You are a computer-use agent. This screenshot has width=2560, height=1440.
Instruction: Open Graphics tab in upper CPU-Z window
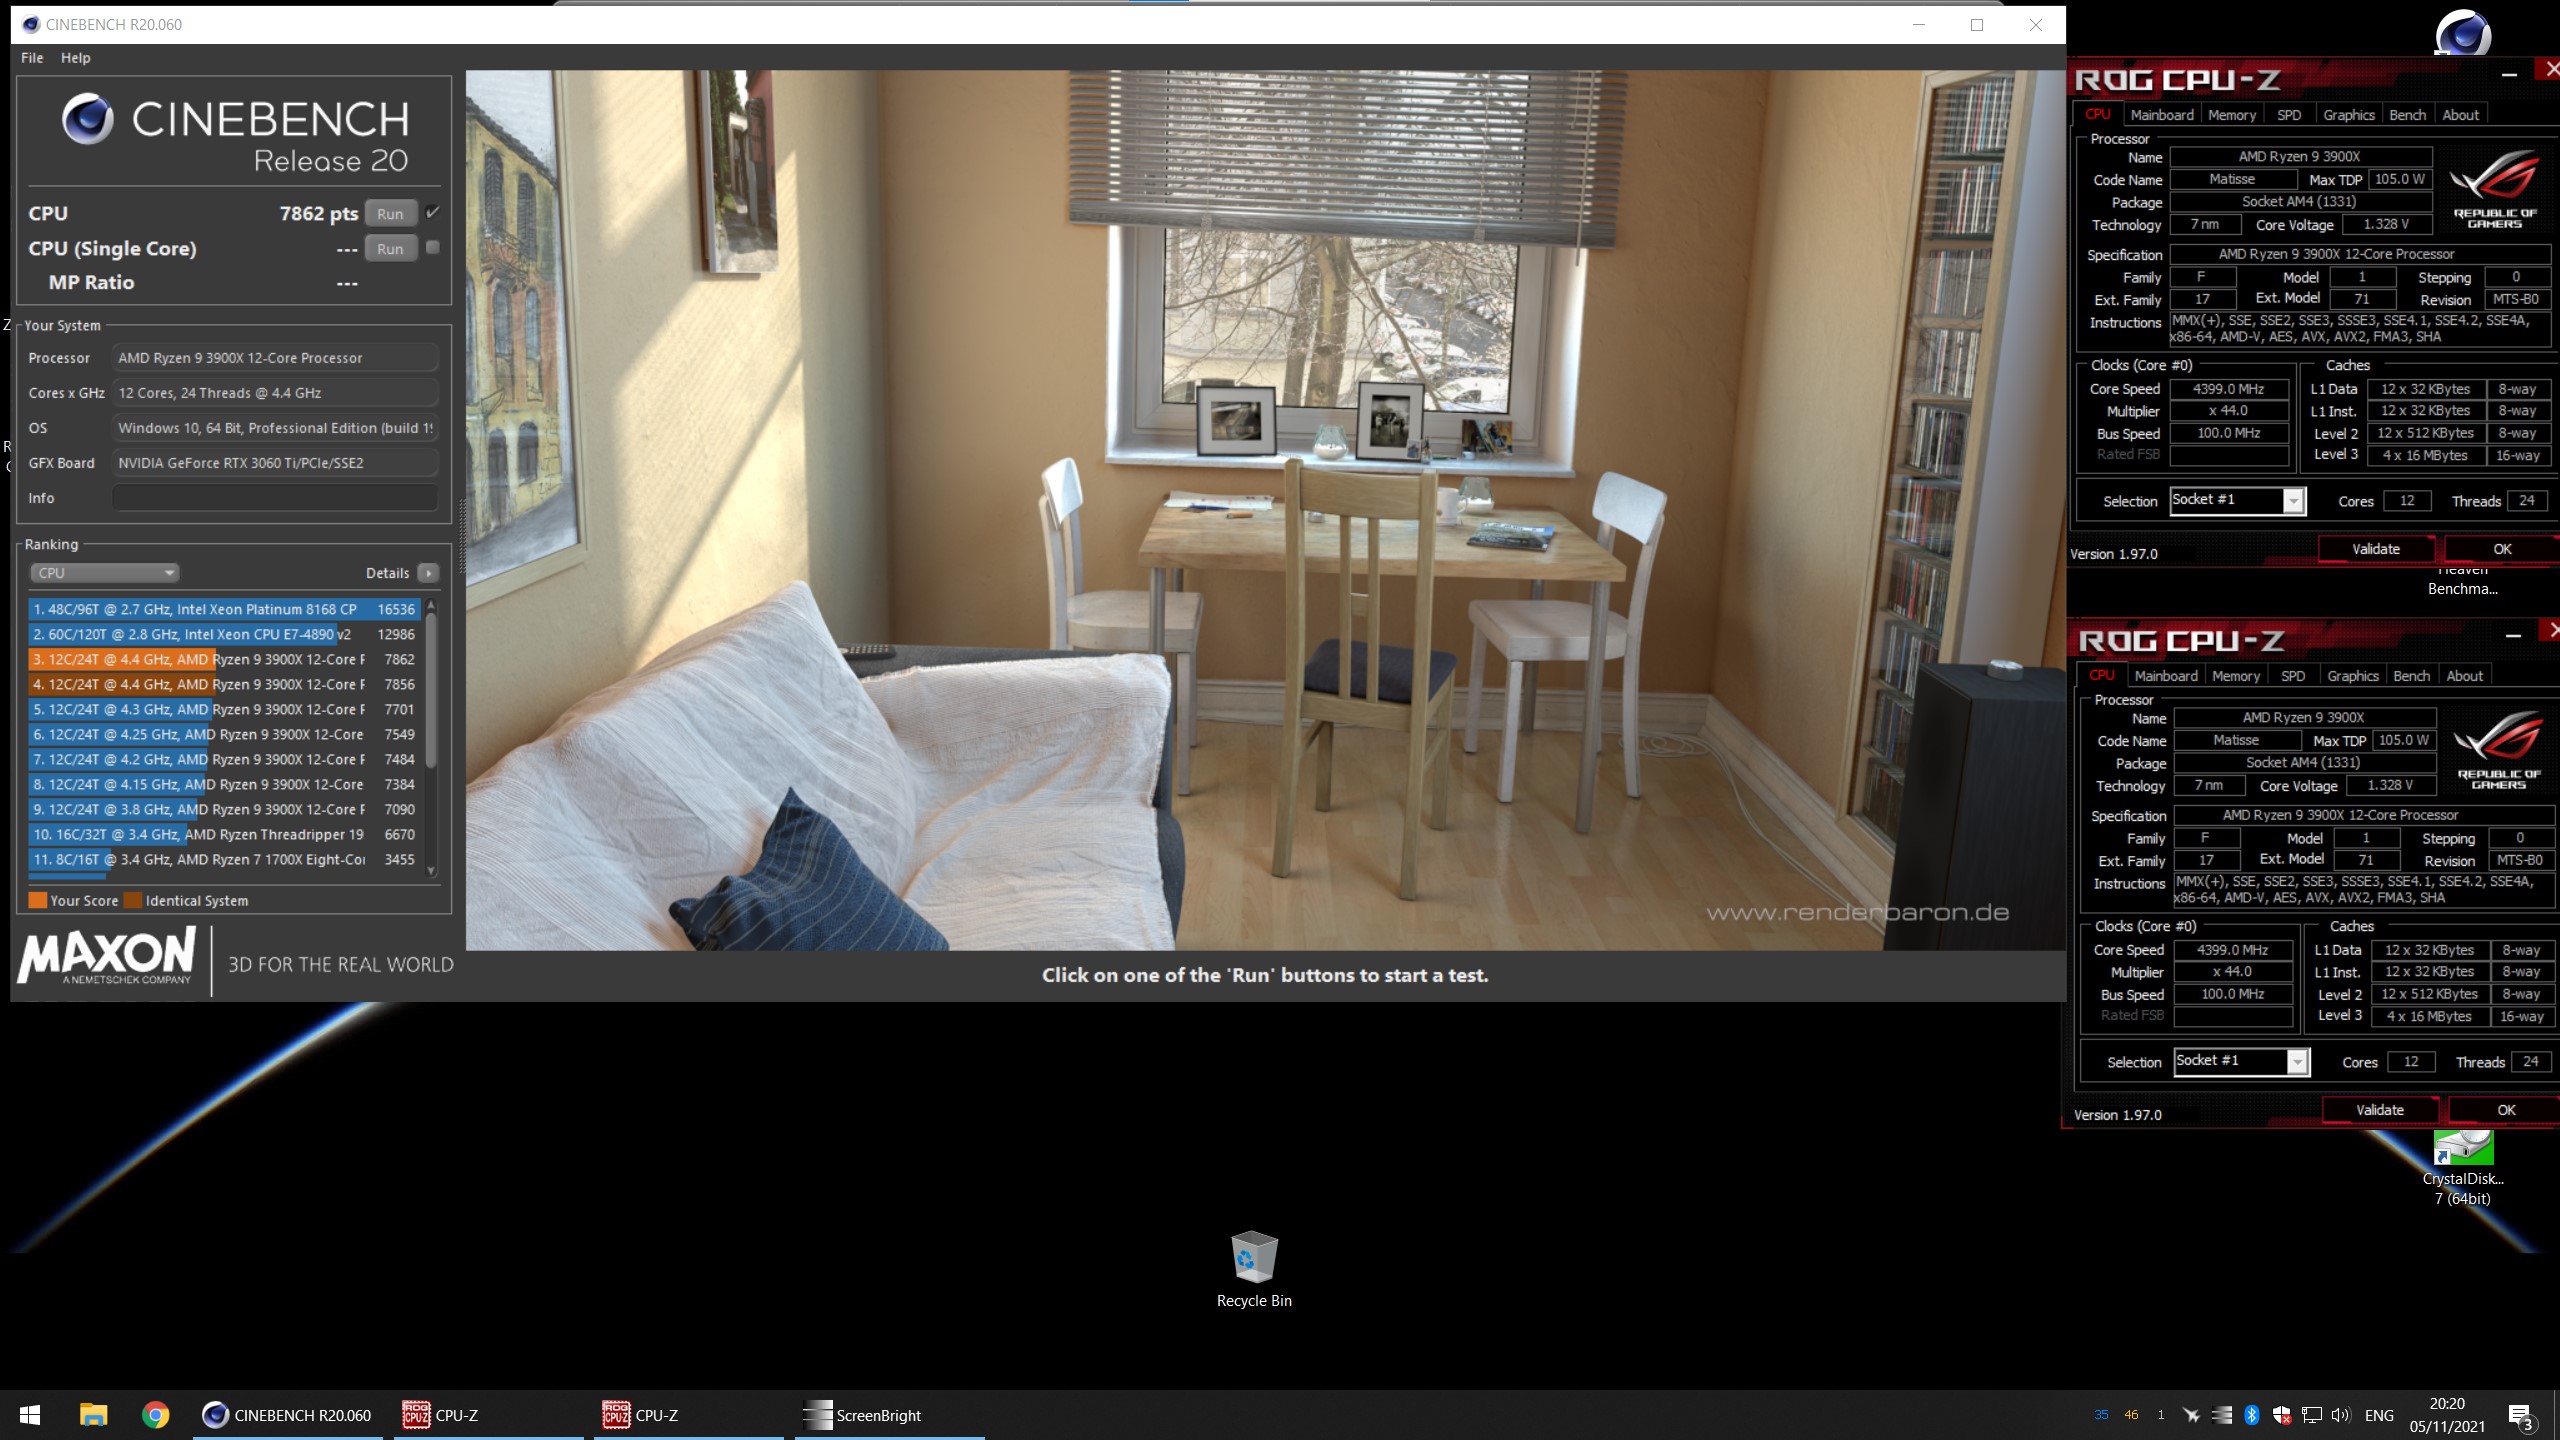[x=2349, y=115]
